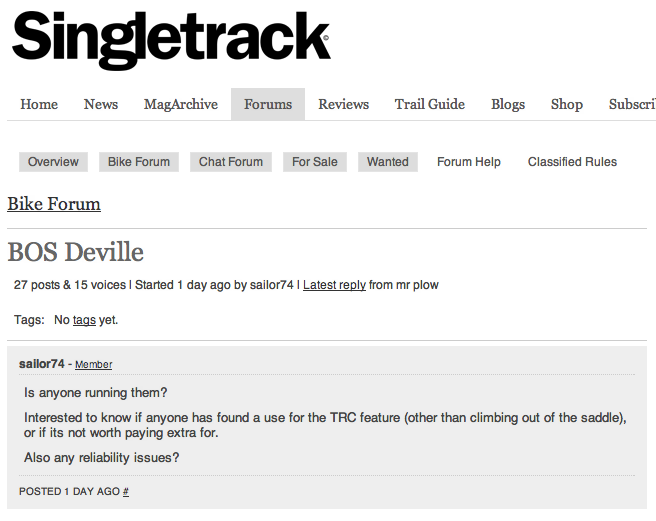This screenshot has width=656, height=521.
Task: Browse the For Sale listings
Action: (x=315, y=162)
